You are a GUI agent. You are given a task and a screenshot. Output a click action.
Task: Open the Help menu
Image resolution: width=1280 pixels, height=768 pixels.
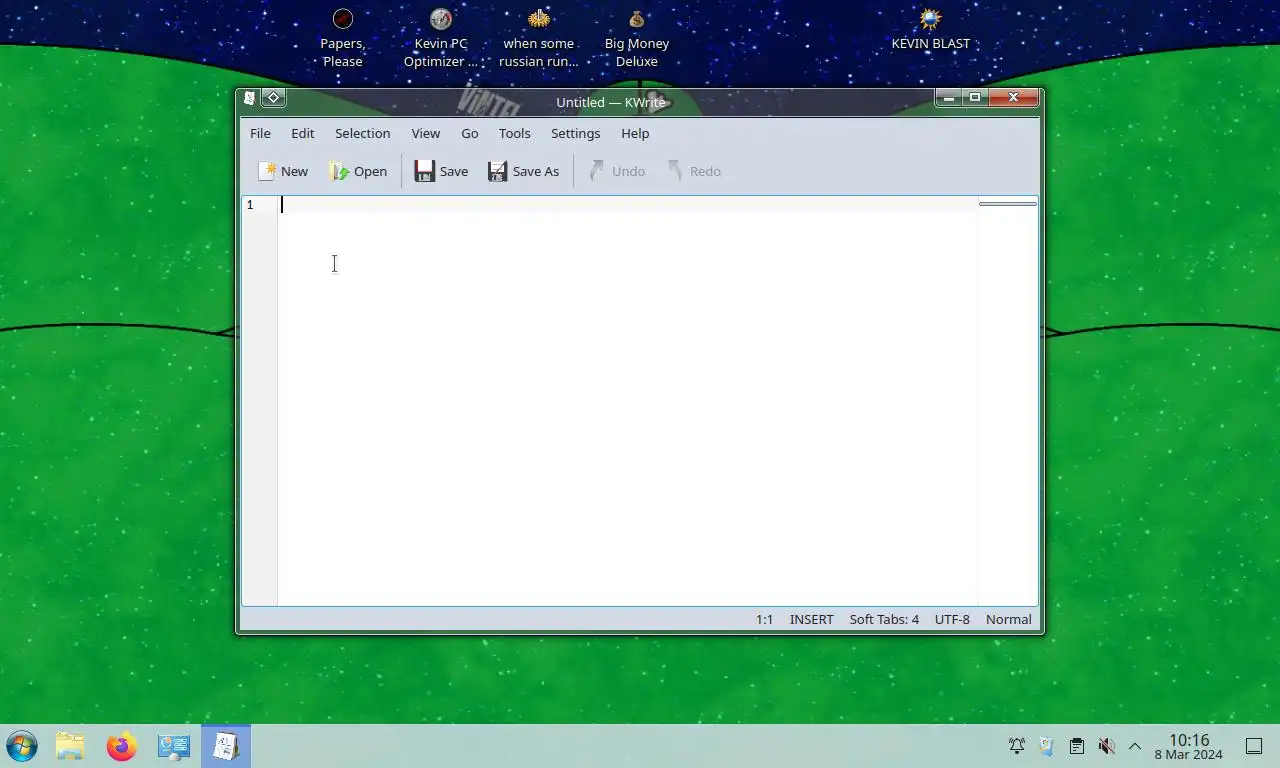[635, 133]
